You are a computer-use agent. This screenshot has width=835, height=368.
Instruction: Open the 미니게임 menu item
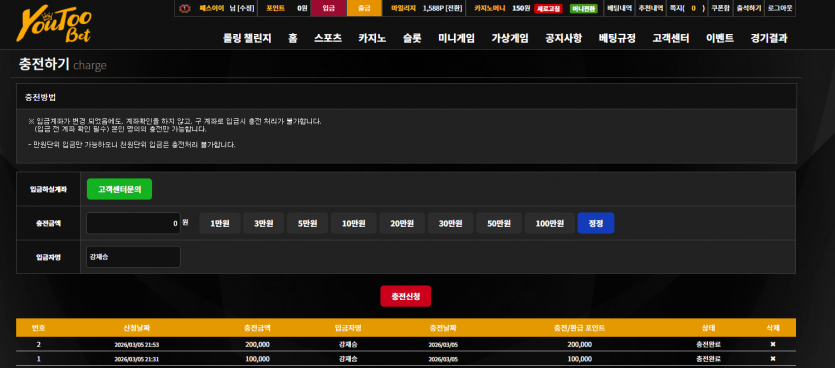[456, 38]
